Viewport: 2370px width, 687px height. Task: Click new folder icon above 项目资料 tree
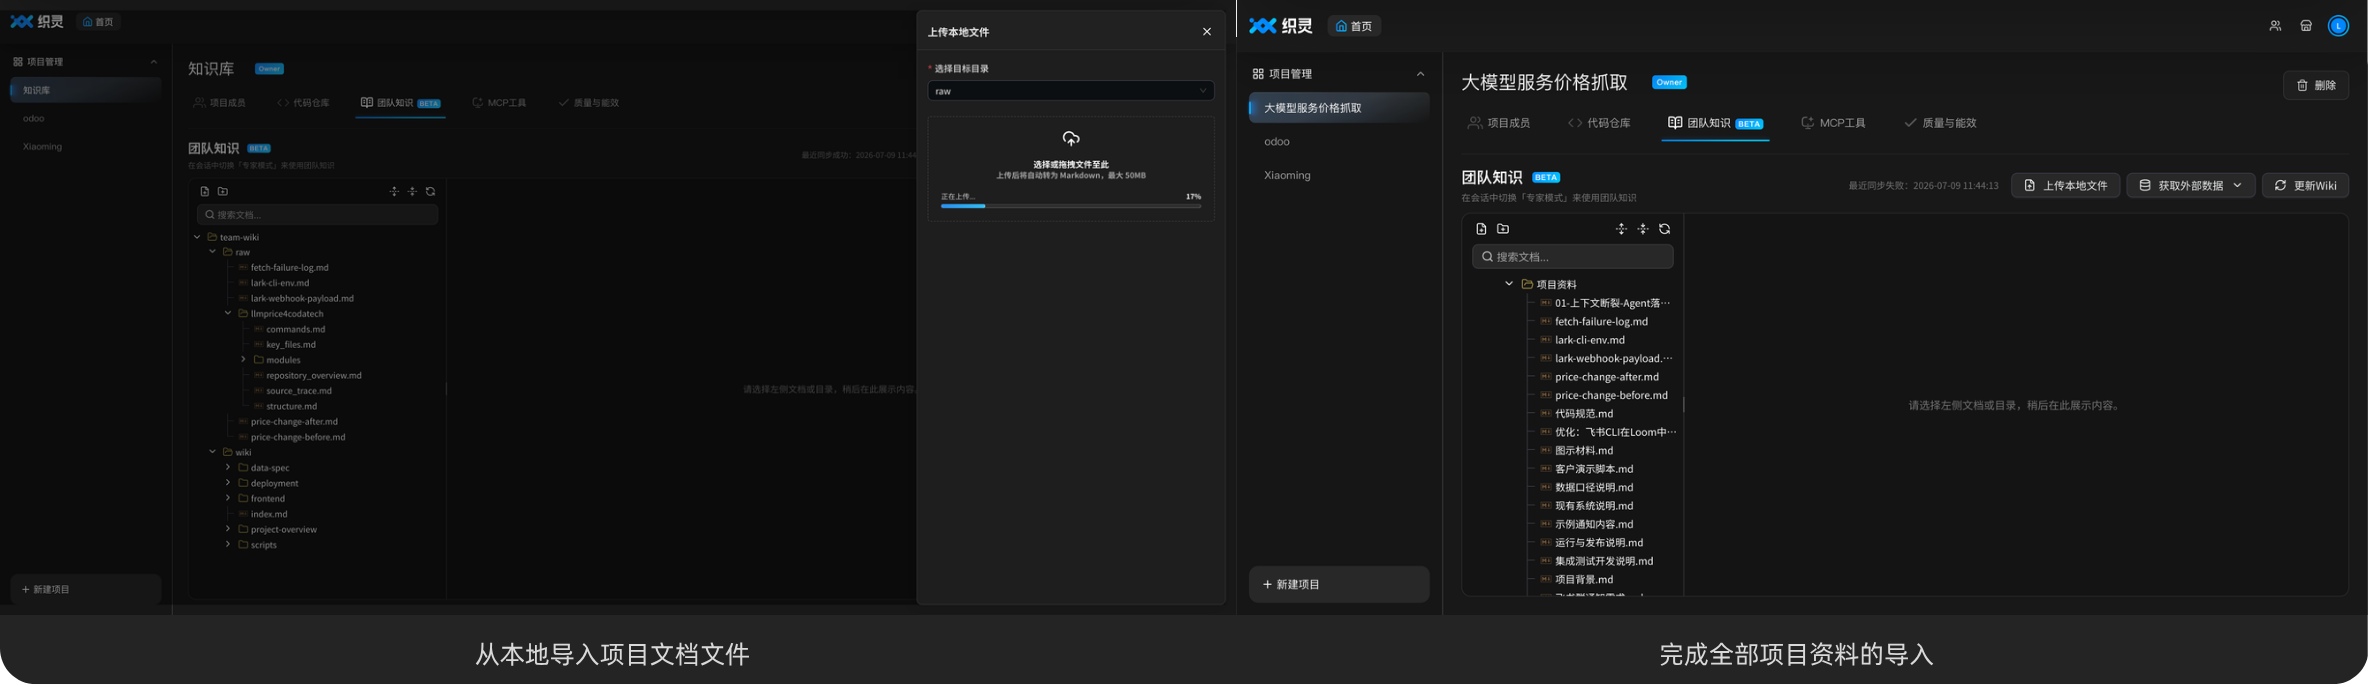tap(1503, 229)
